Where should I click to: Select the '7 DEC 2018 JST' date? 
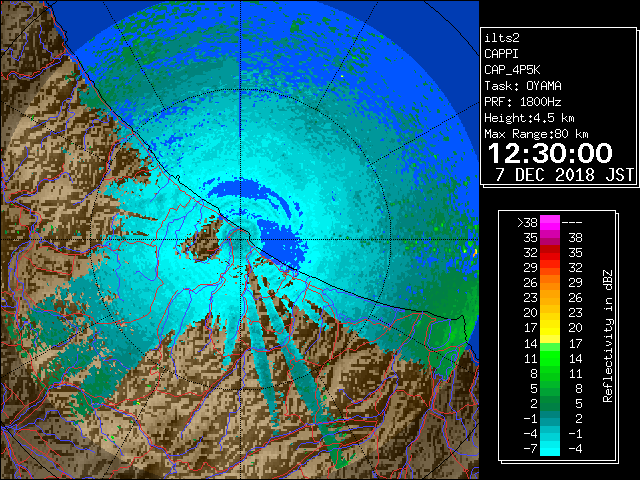coord(564,175)
